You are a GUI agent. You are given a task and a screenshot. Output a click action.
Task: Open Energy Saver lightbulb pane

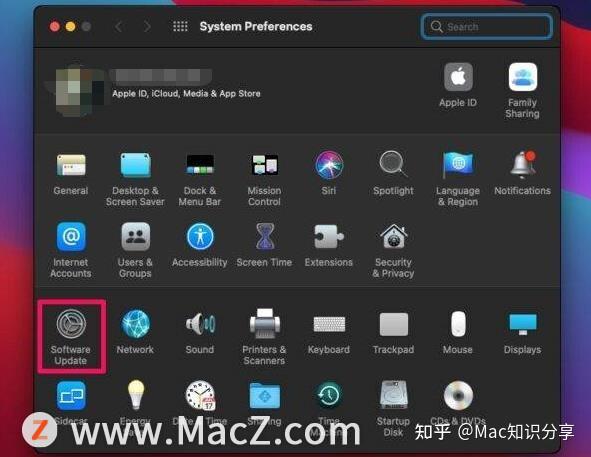click(136, 395)
